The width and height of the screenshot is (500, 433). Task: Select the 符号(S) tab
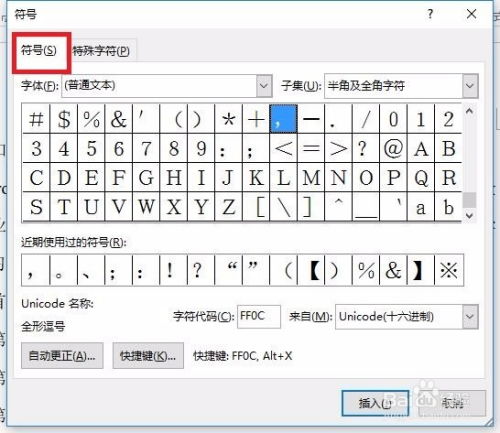(x=39, y=51)
